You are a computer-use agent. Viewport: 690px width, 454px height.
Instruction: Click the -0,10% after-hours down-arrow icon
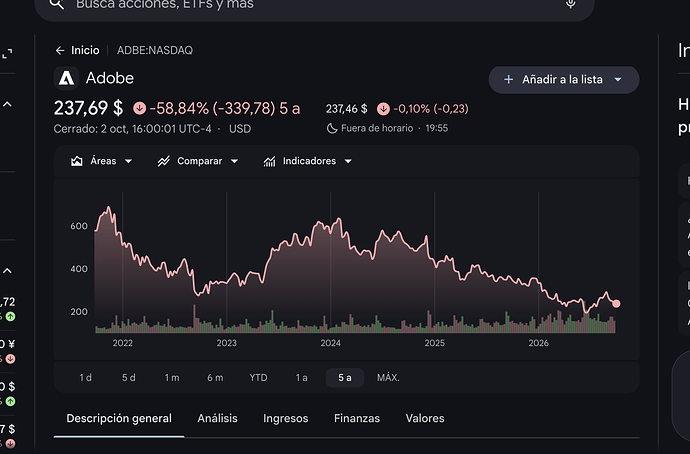click(383, 109)
